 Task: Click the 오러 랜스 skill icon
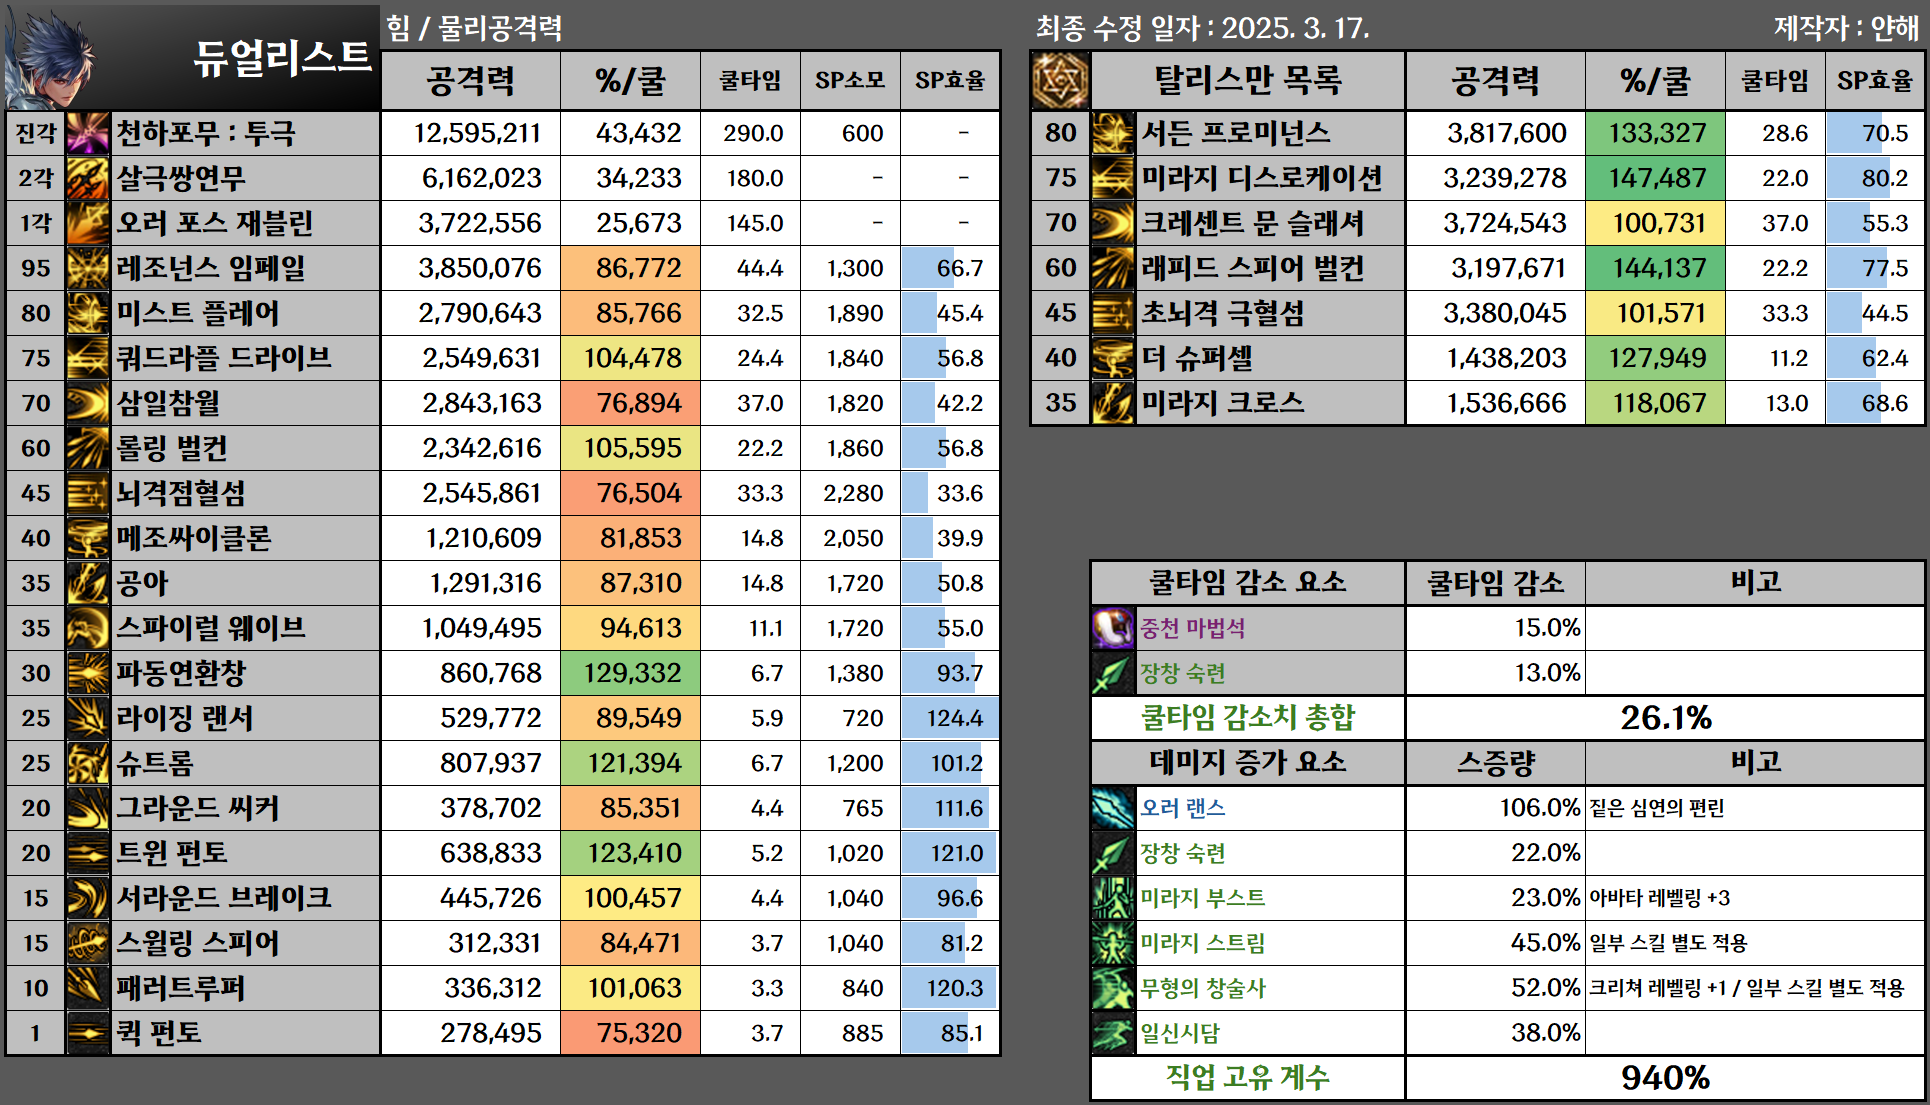[1112, 808]
